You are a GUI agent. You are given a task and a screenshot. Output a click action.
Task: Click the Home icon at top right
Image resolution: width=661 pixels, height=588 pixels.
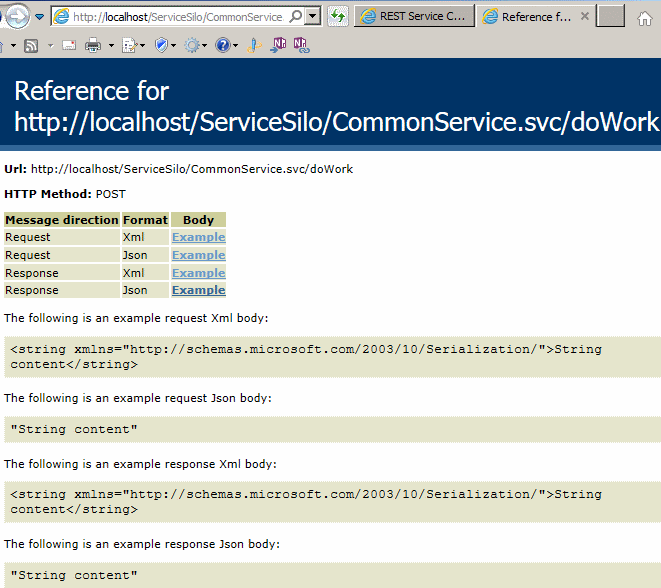(x=645, y=18)
